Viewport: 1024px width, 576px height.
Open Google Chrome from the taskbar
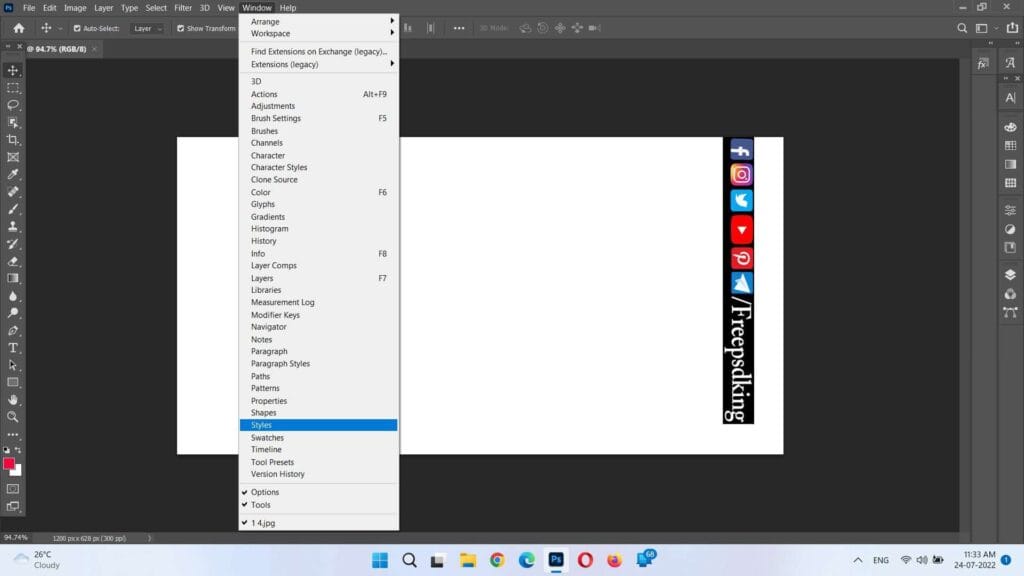coord(497,560)
